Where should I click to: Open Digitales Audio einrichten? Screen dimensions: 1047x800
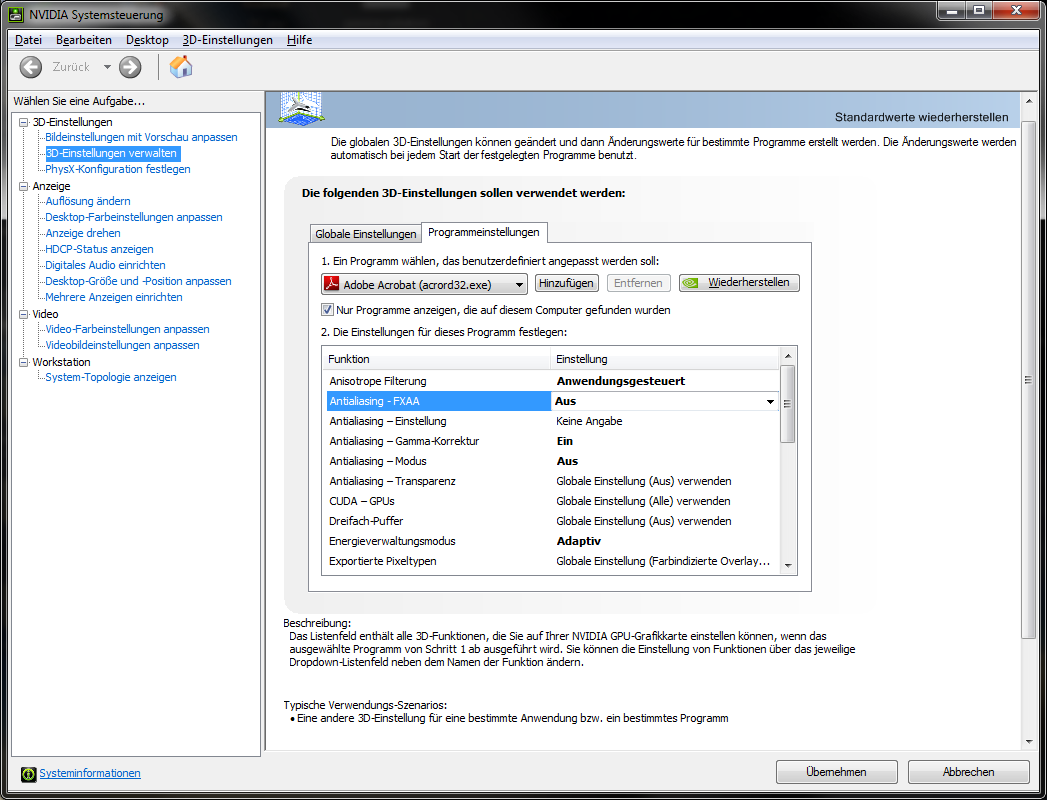tap(105, 265)
